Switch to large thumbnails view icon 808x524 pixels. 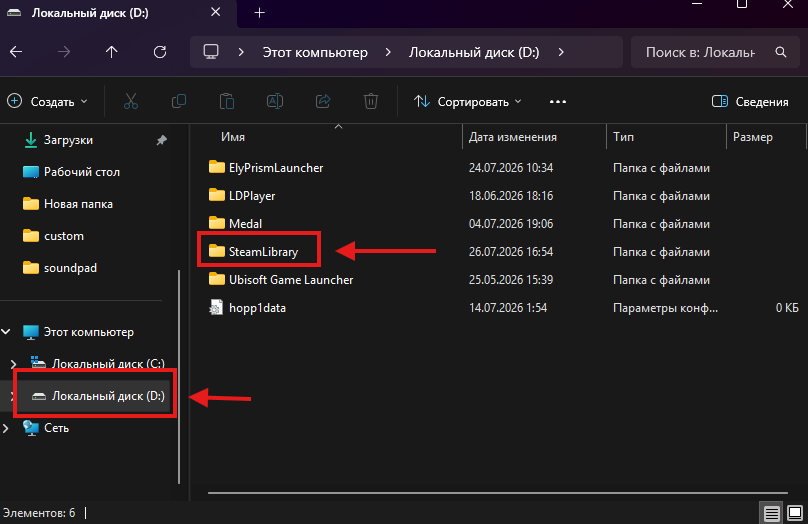(x=795, y=513)
